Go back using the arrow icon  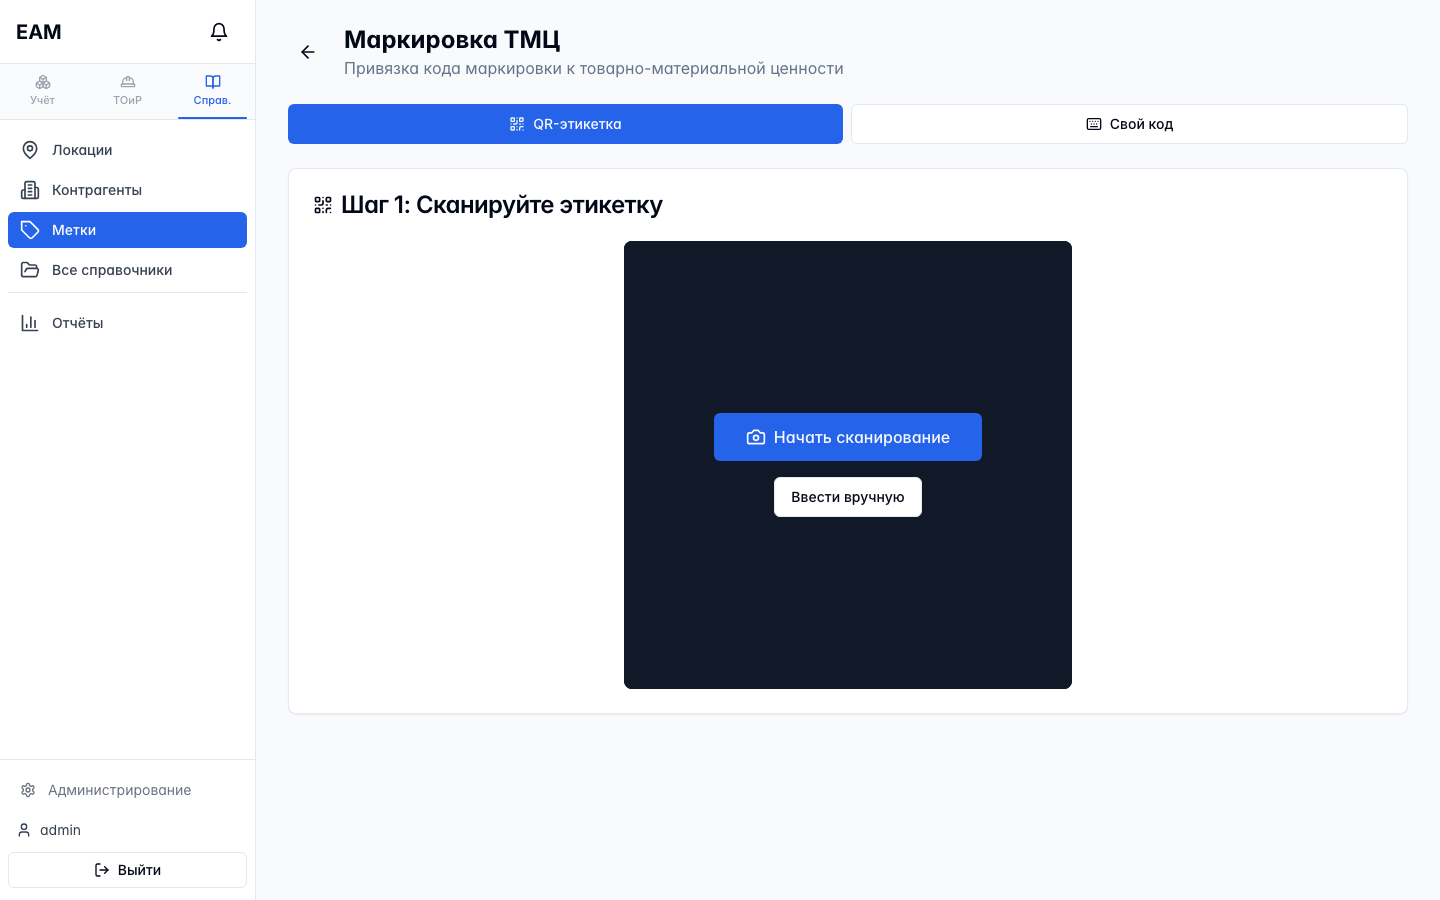tap(308, 52)
